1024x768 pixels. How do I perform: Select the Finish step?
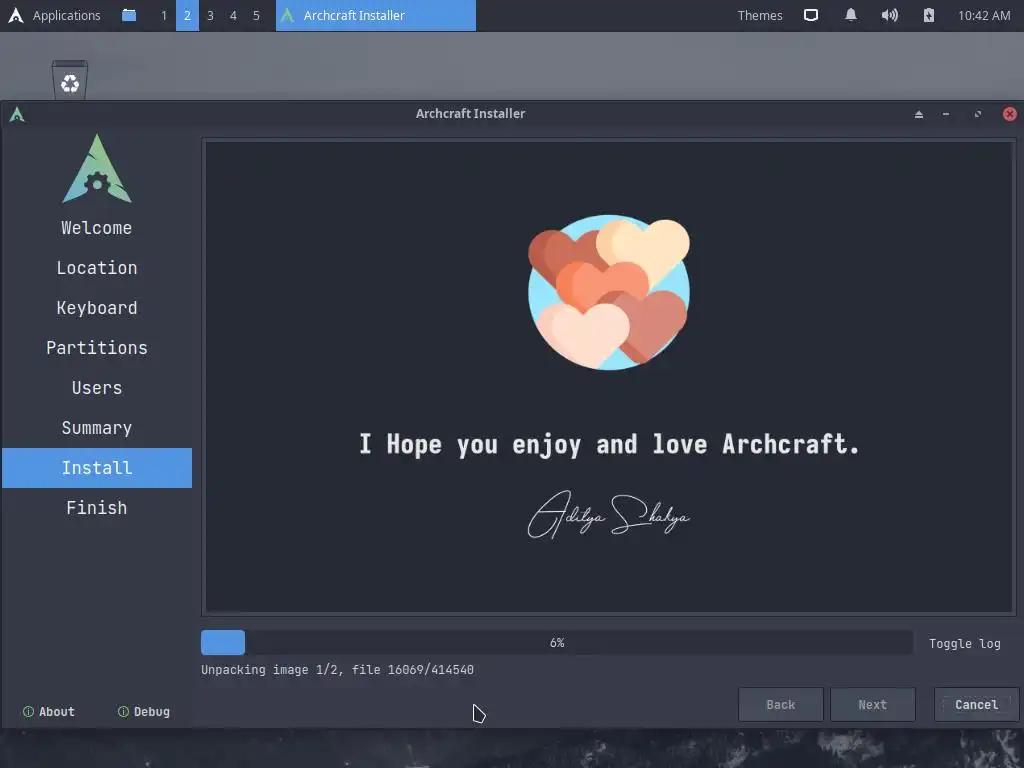[x=97, y=507]
